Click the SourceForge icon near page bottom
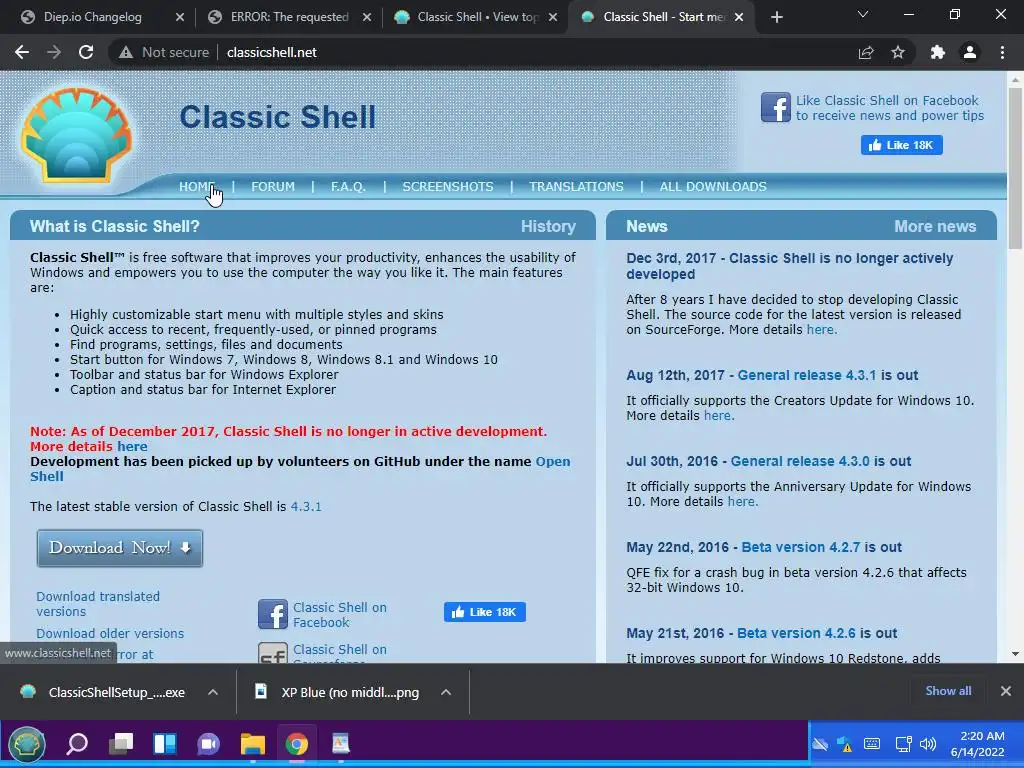Viewport: 1024px width, 768px height. click(272, 653)
